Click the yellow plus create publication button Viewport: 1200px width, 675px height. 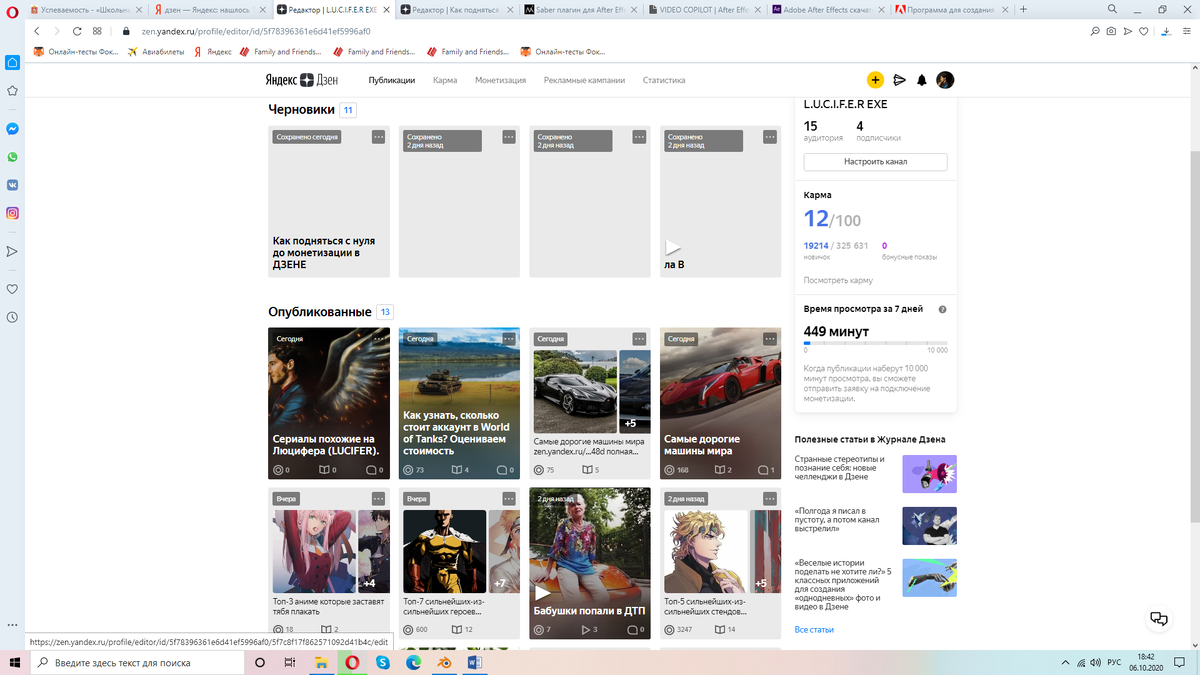875,80
